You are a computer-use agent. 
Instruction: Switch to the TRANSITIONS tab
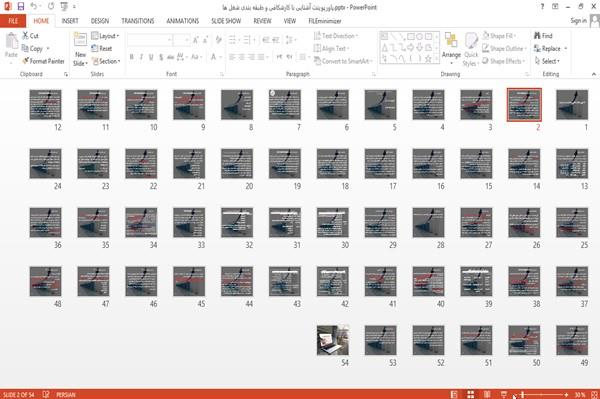138,21
